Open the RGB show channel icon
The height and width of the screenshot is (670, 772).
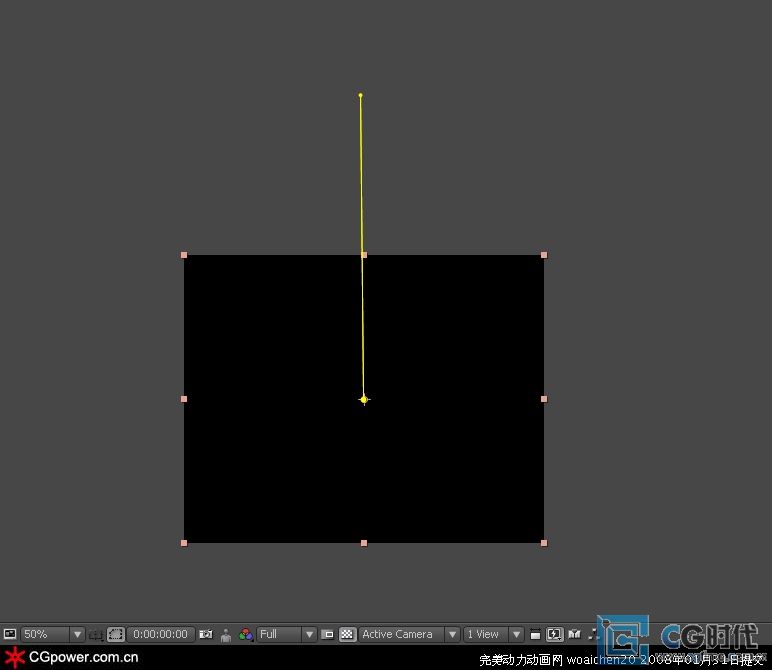click(x=246, y=634)
